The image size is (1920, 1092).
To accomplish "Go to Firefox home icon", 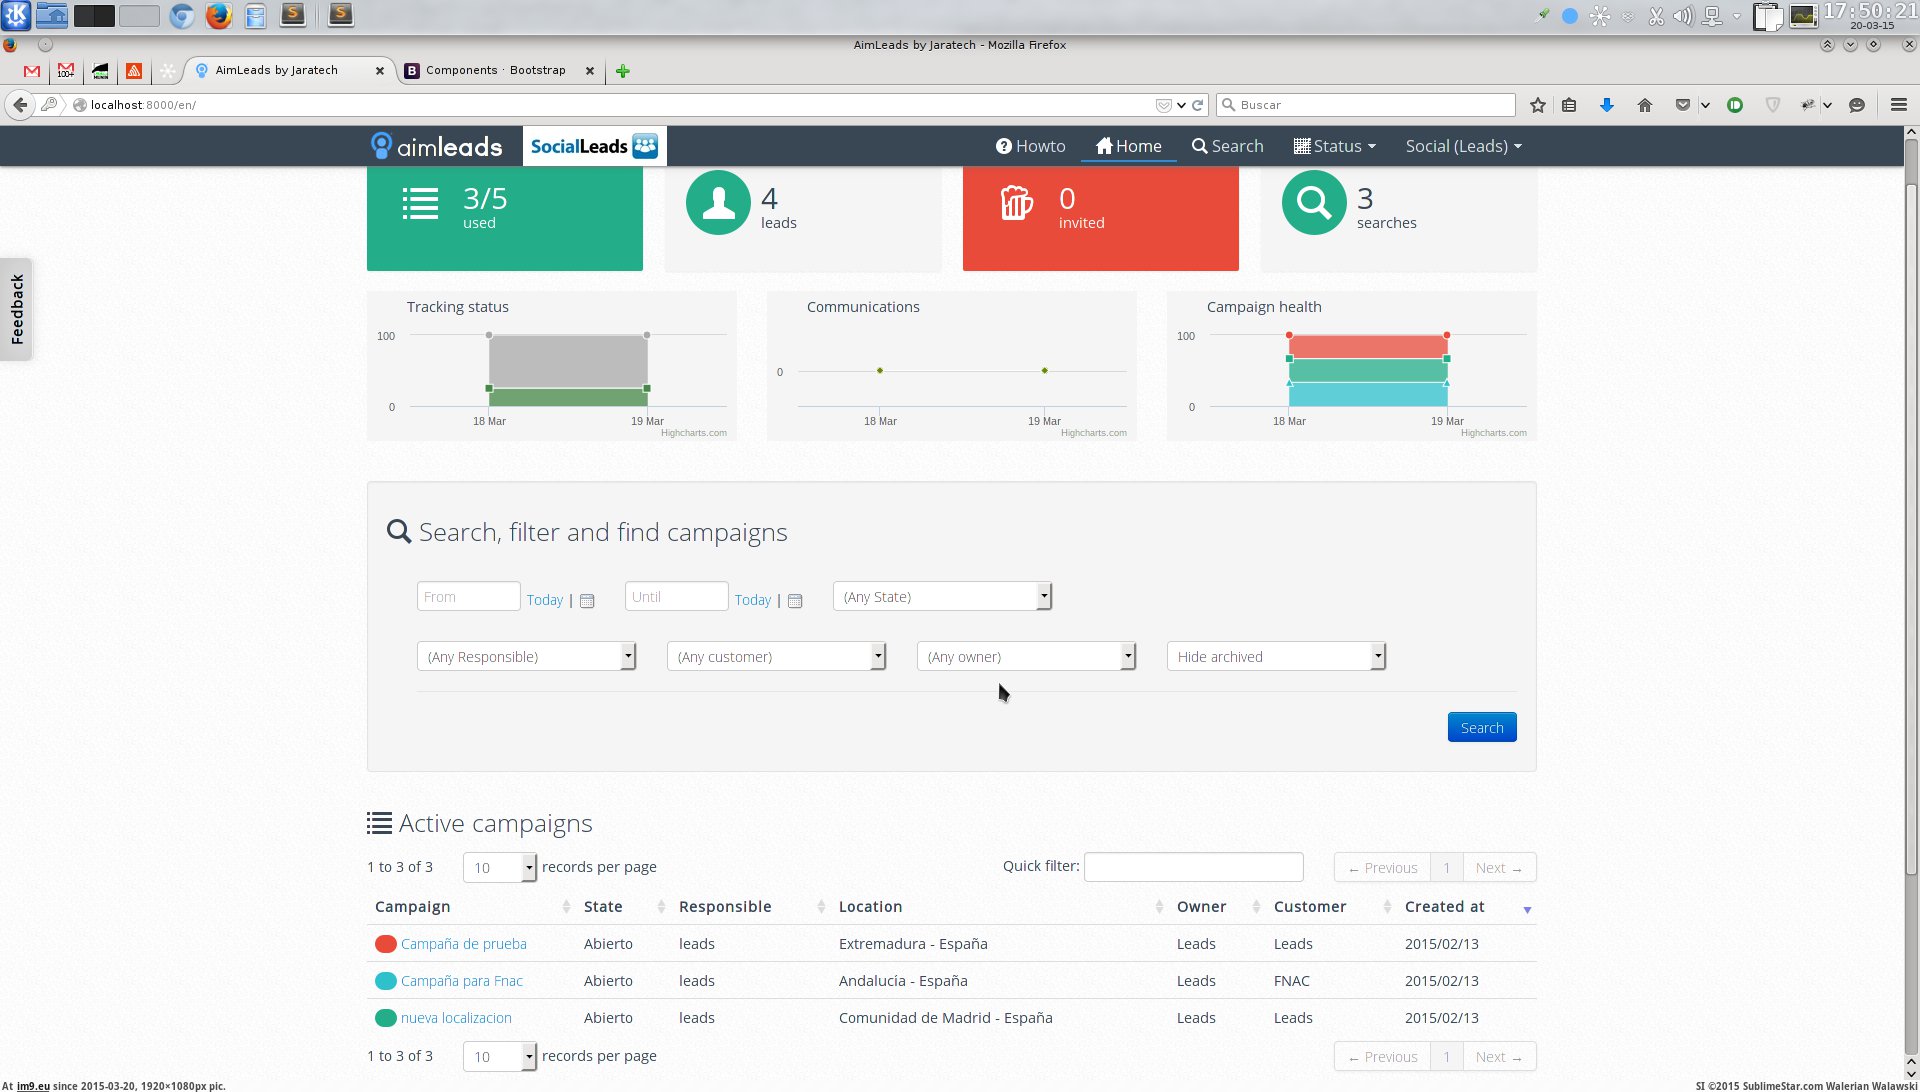I will click(1645, 105).
